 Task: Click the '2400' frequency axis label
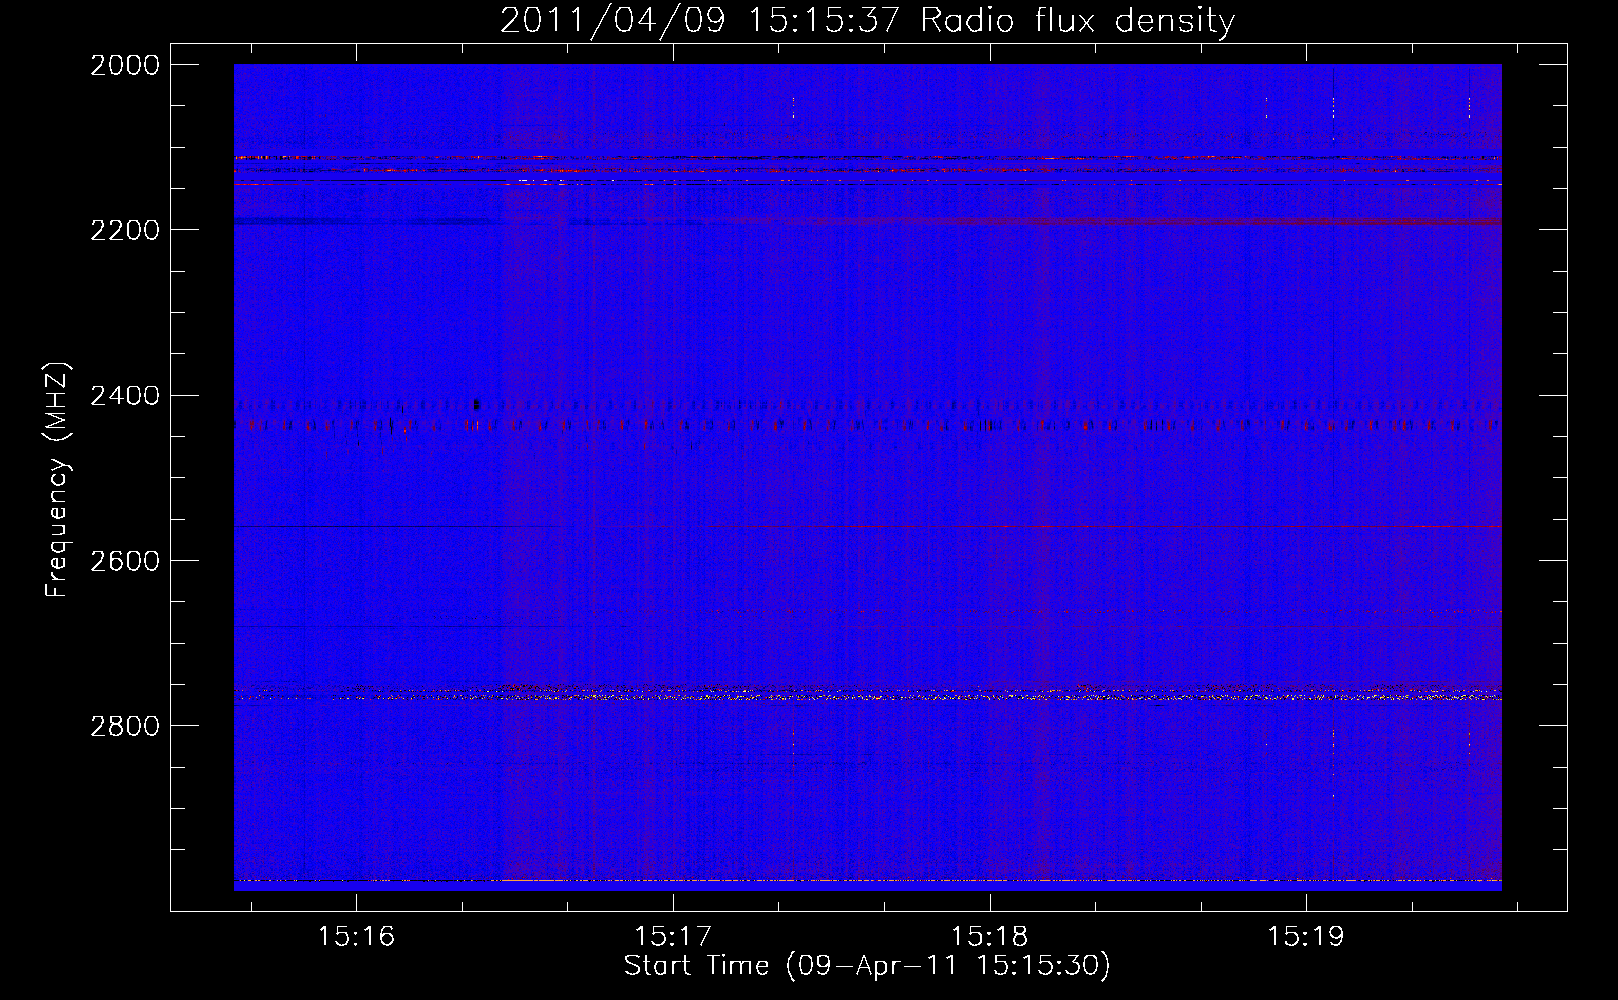coord(125,396)
